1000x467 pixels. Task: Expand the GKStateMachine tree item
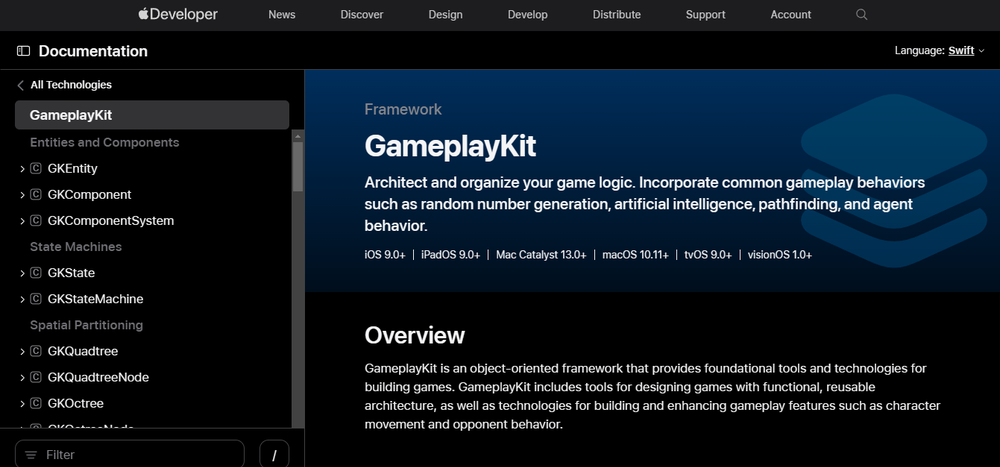tap(22, 299)
